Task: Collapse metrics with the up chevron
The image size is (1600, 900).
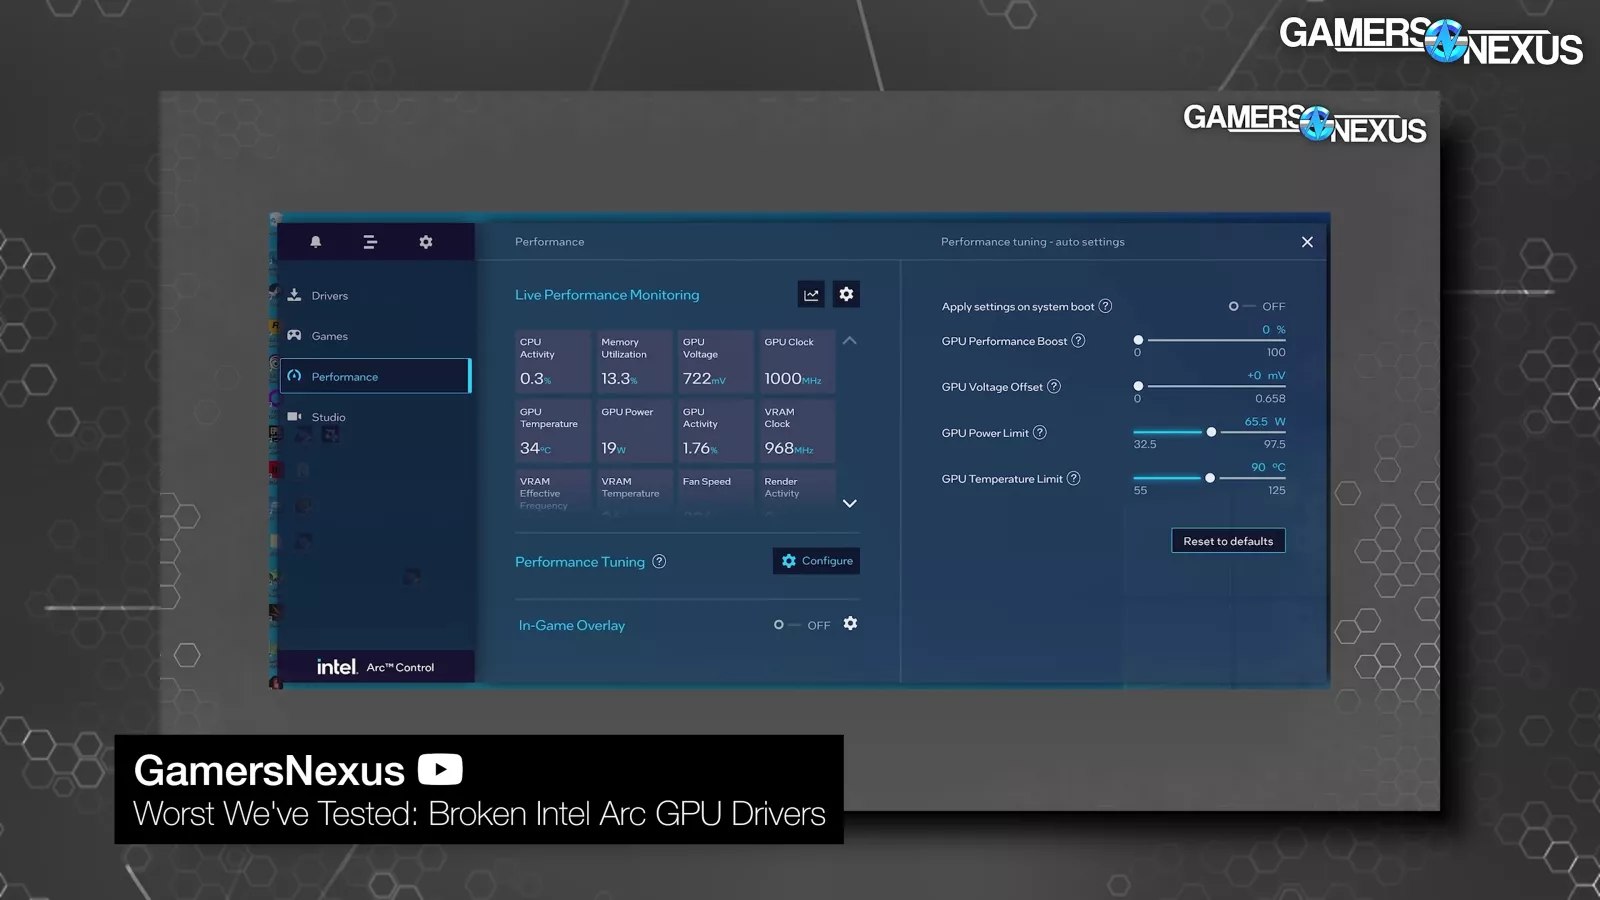Action: pos(849,341)
